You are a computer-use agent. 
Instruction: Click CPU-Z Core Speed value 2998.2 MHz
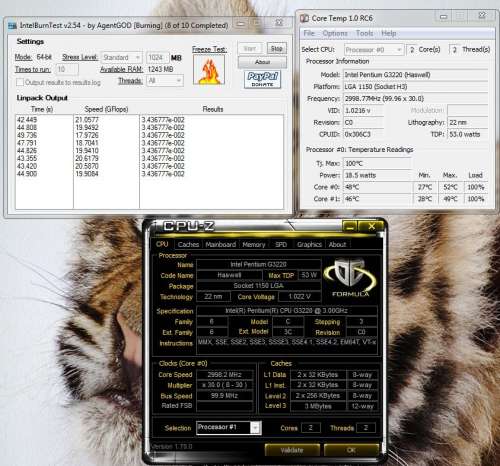pyautogui.click(x=224, y=375)
